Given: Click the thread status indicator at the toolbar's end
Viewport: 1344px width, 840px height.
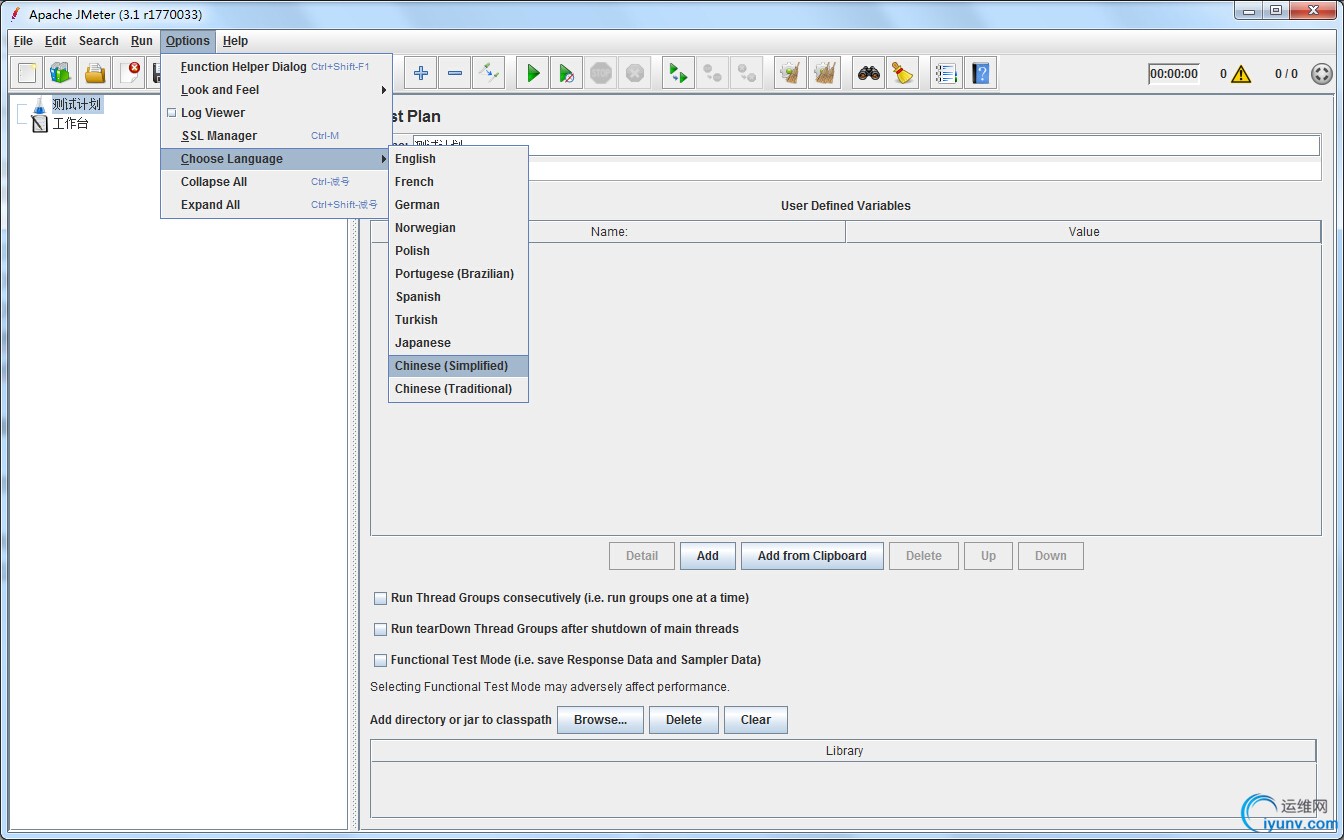Looking at the screenshot, I should click(x=1322, y=74).
